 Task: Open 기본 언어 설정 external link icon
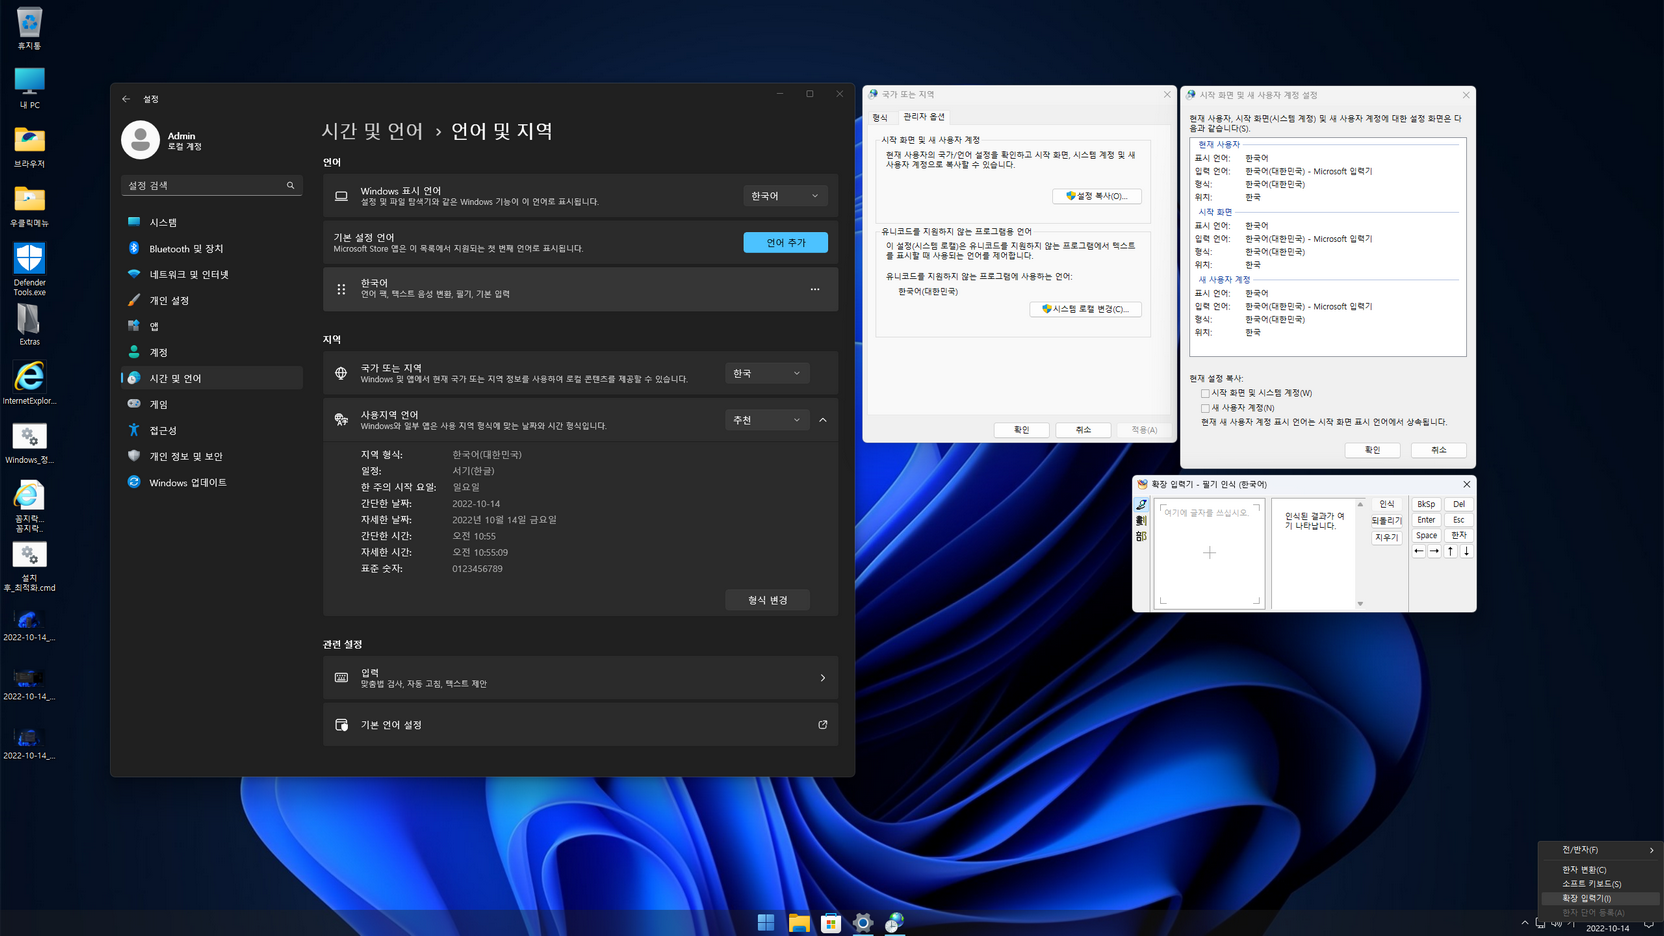point(823,725)
